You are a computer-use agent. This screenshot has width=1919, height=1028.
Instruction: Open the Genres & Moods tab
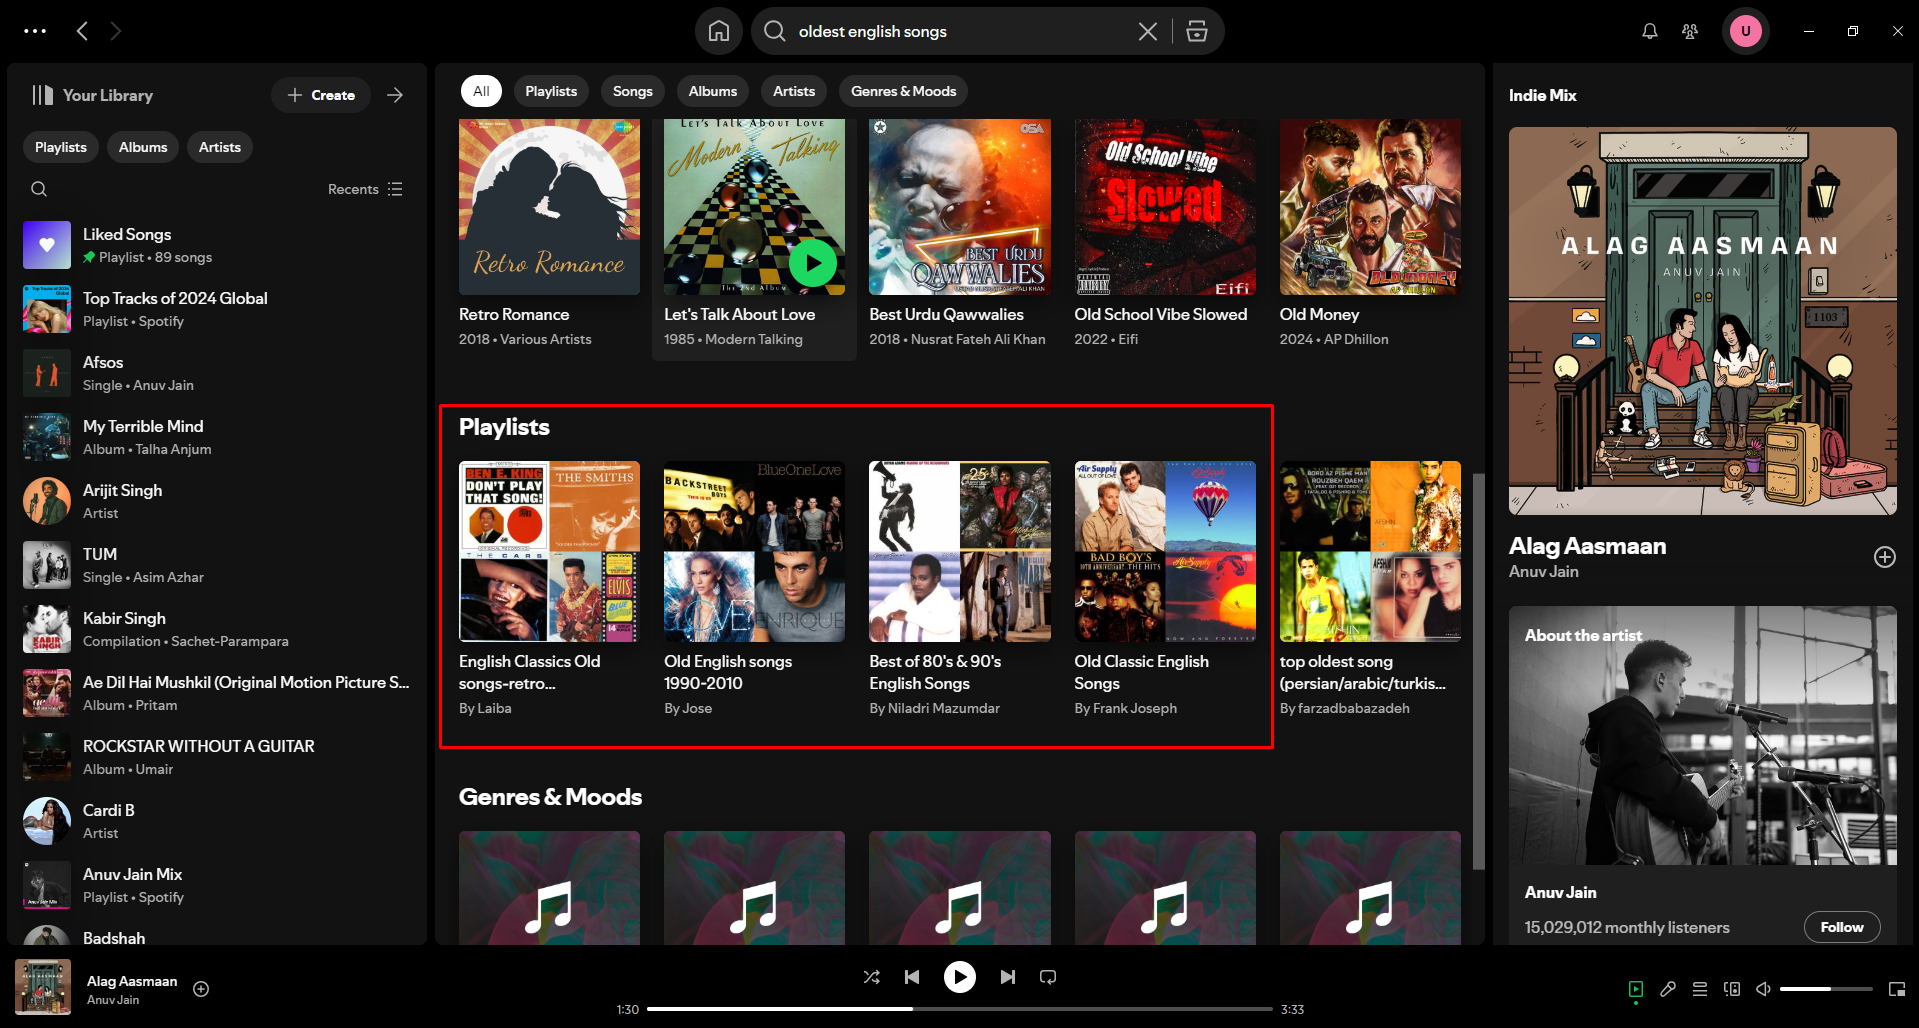(x=902, y=91)
